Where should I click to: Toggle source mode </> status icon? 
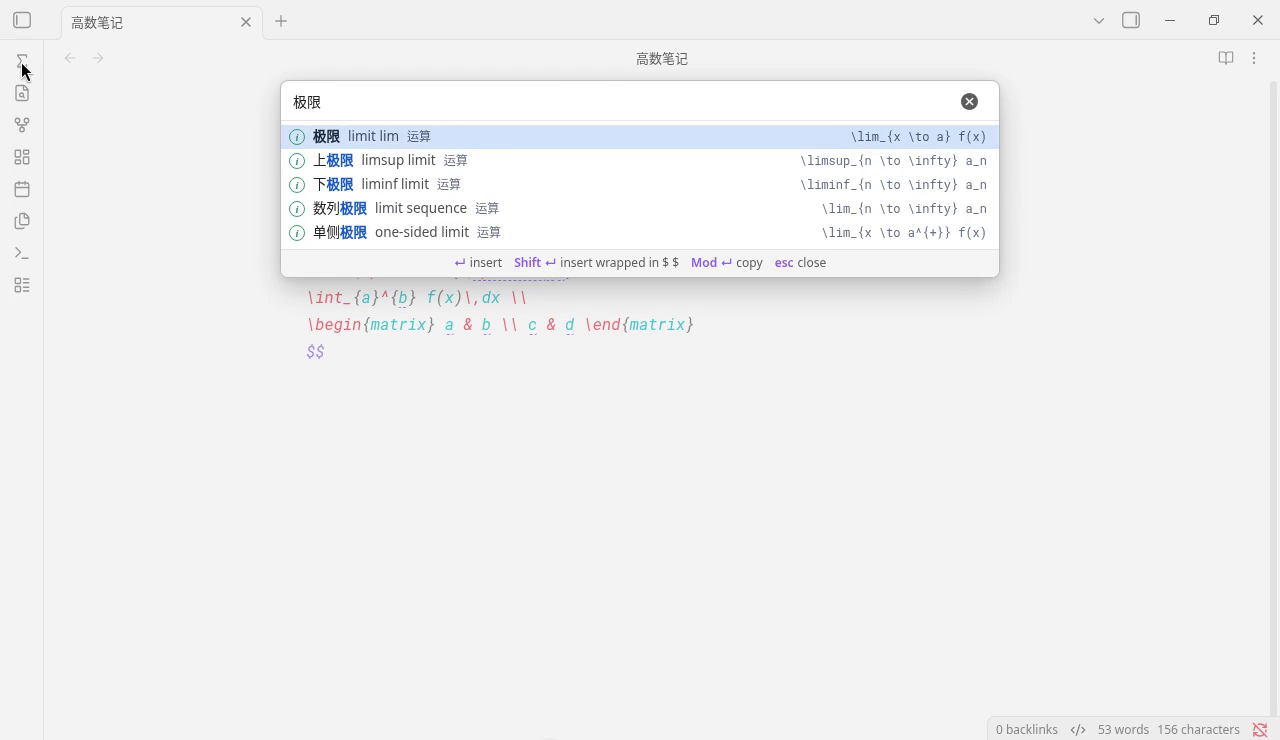pyautogui.click(x=1078, y=729)
